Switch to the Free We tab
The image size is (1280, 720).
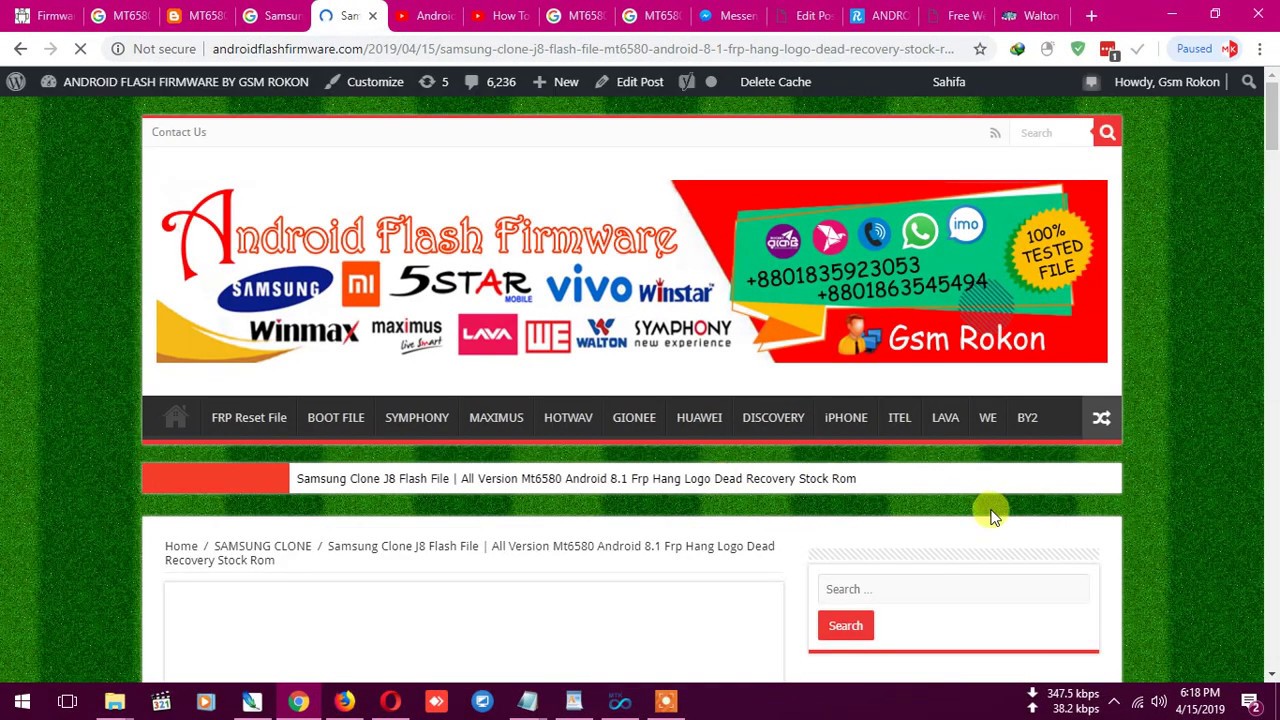point(957,16)
